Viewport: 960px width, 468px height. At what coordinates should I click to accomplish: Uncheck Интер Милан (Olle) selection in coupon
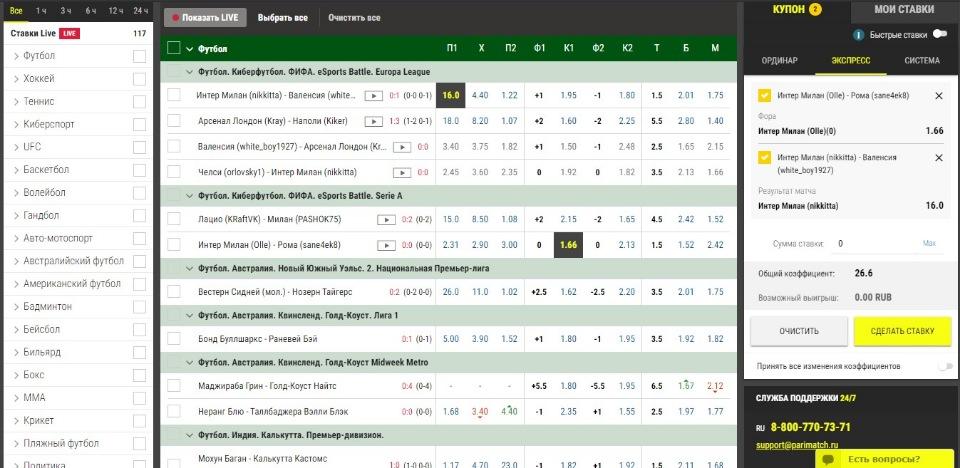[764, 96]
